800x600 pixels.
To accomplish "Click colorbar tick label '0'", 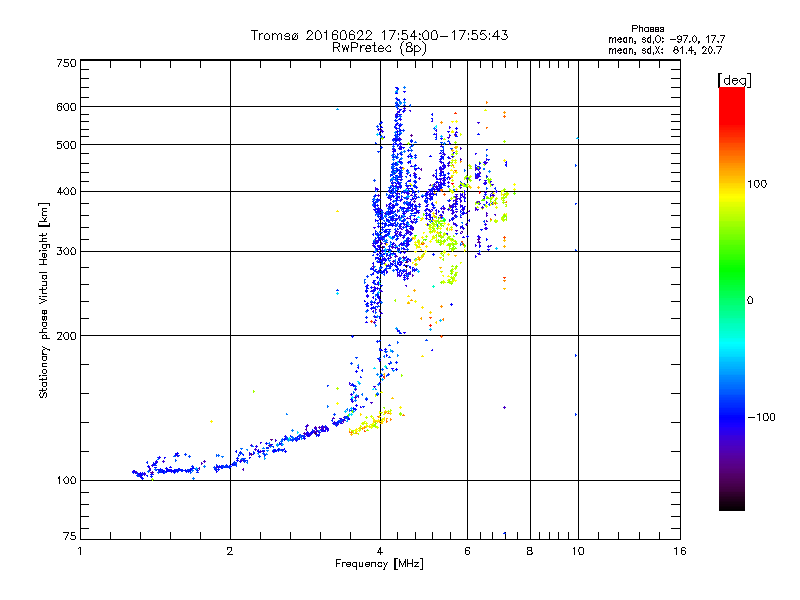I will click(x=750, y=301).
